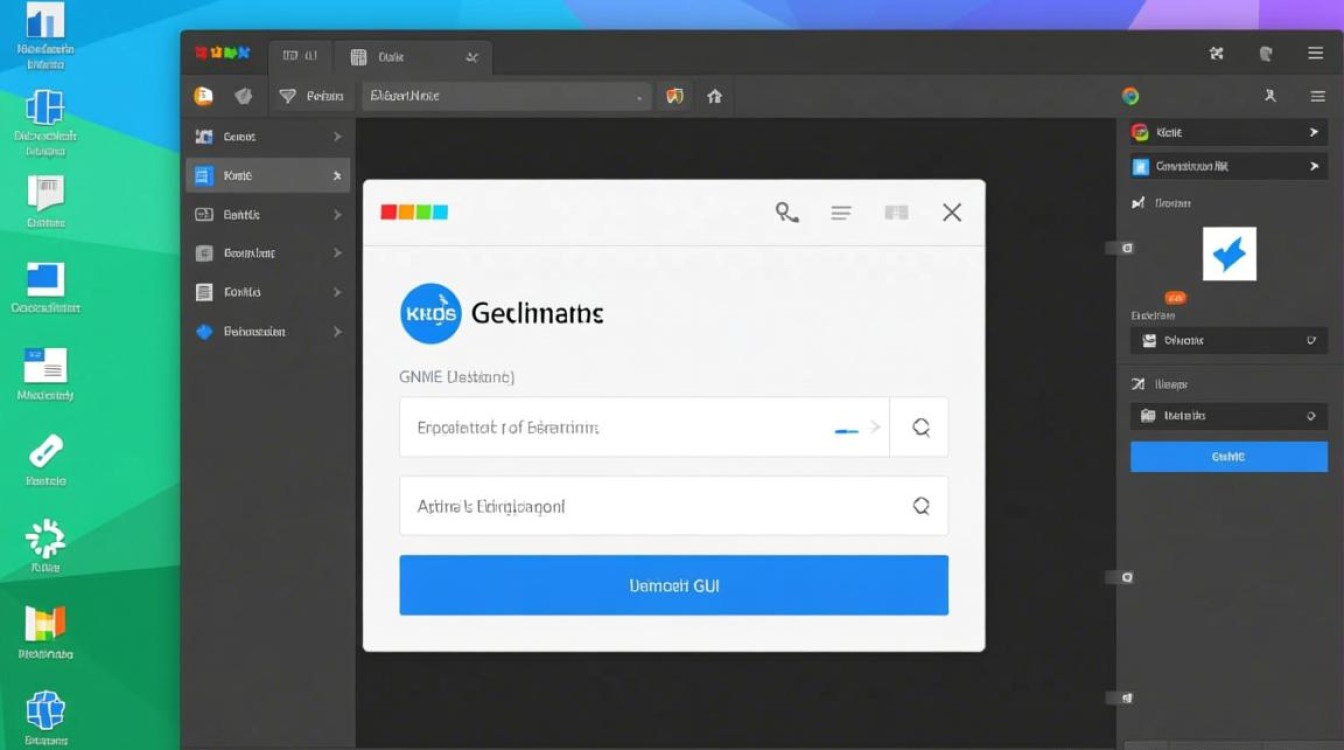Click the round blue logo in the dialog
The image size is (1344, 750).
[x=430, y=314]
